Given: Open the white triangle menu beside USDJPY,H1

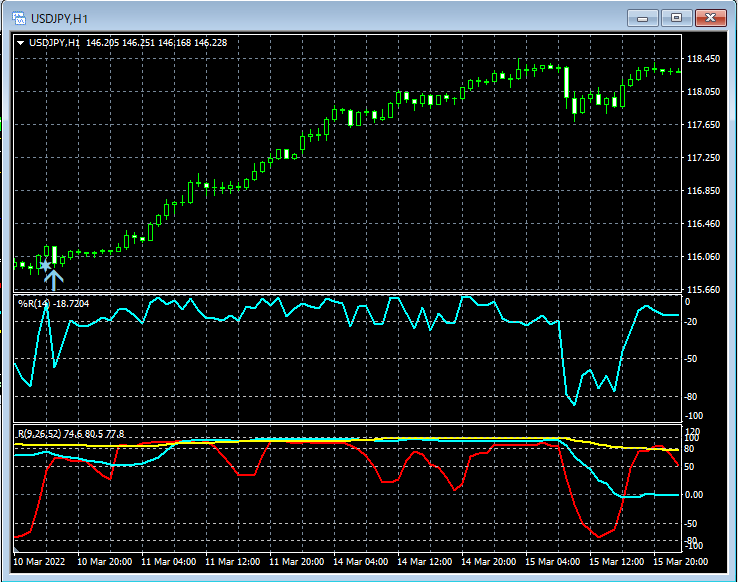Looking at the screenshot, I should coord(21,42).
